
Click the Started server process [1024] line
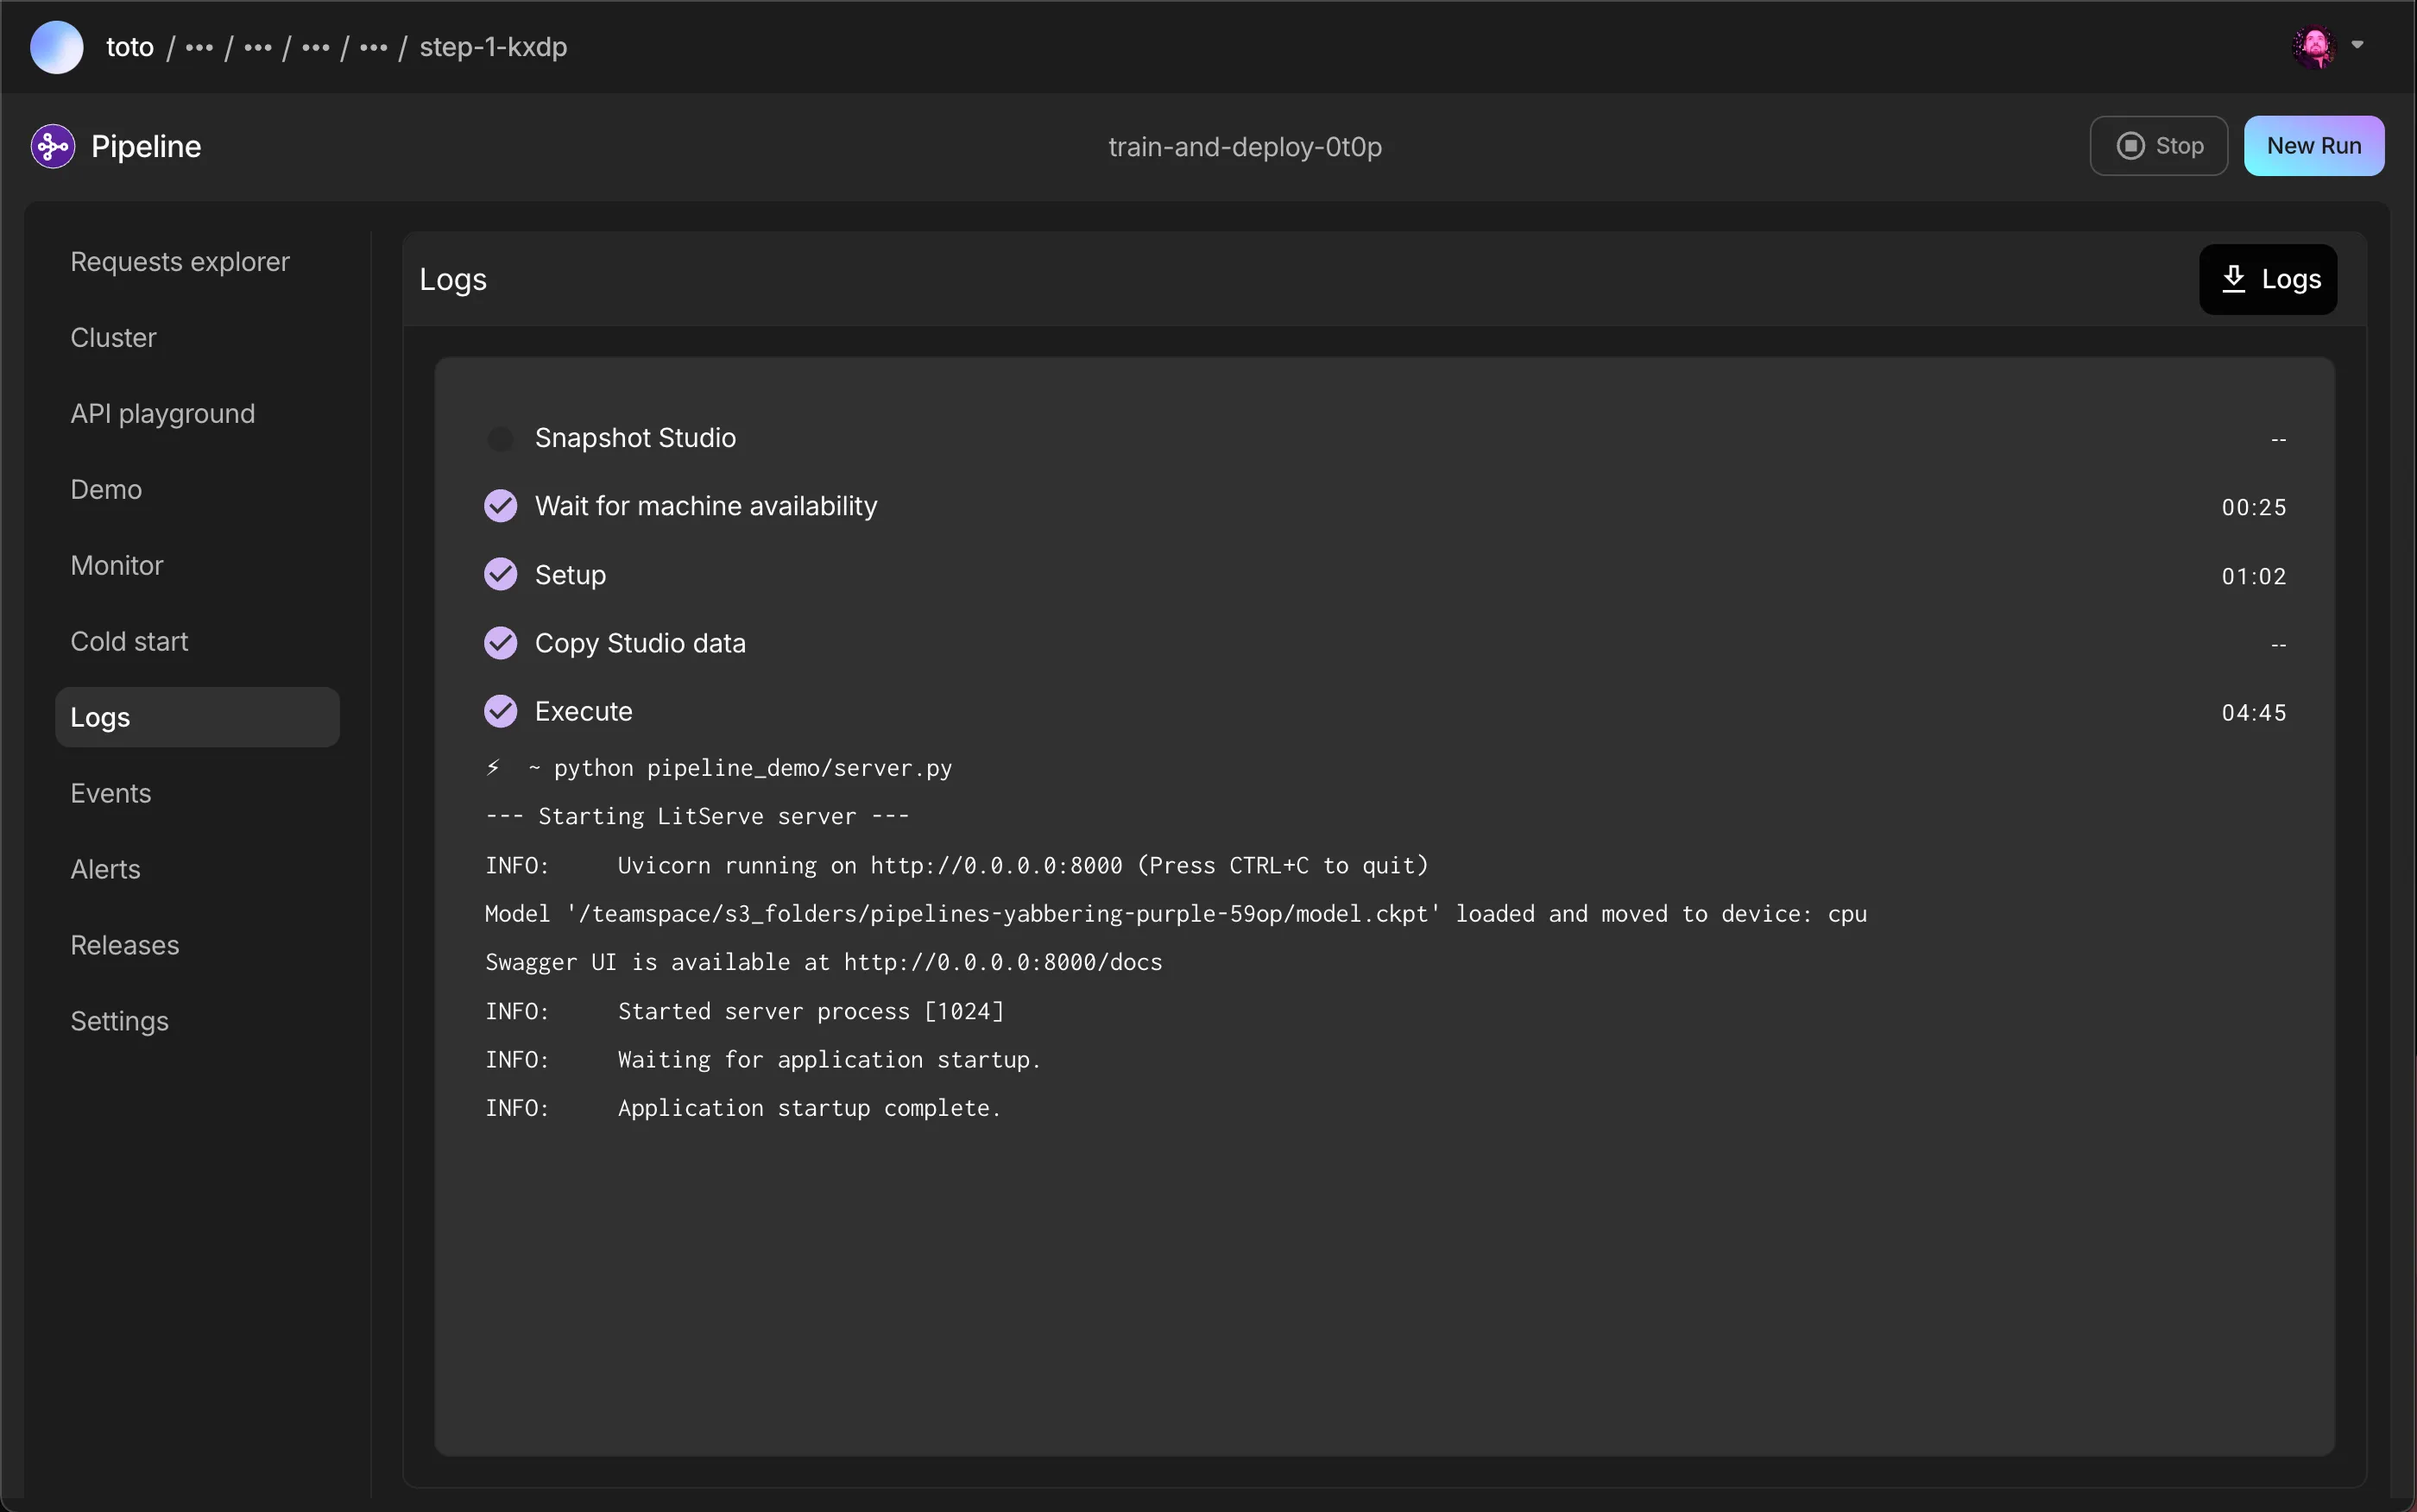[x=744, y=1011]
